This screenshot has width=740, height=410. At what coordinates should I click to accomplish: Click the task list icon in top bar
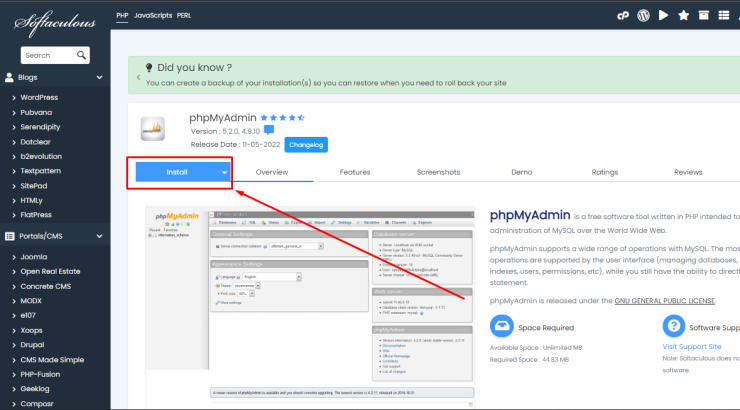[x=723, y=16]
